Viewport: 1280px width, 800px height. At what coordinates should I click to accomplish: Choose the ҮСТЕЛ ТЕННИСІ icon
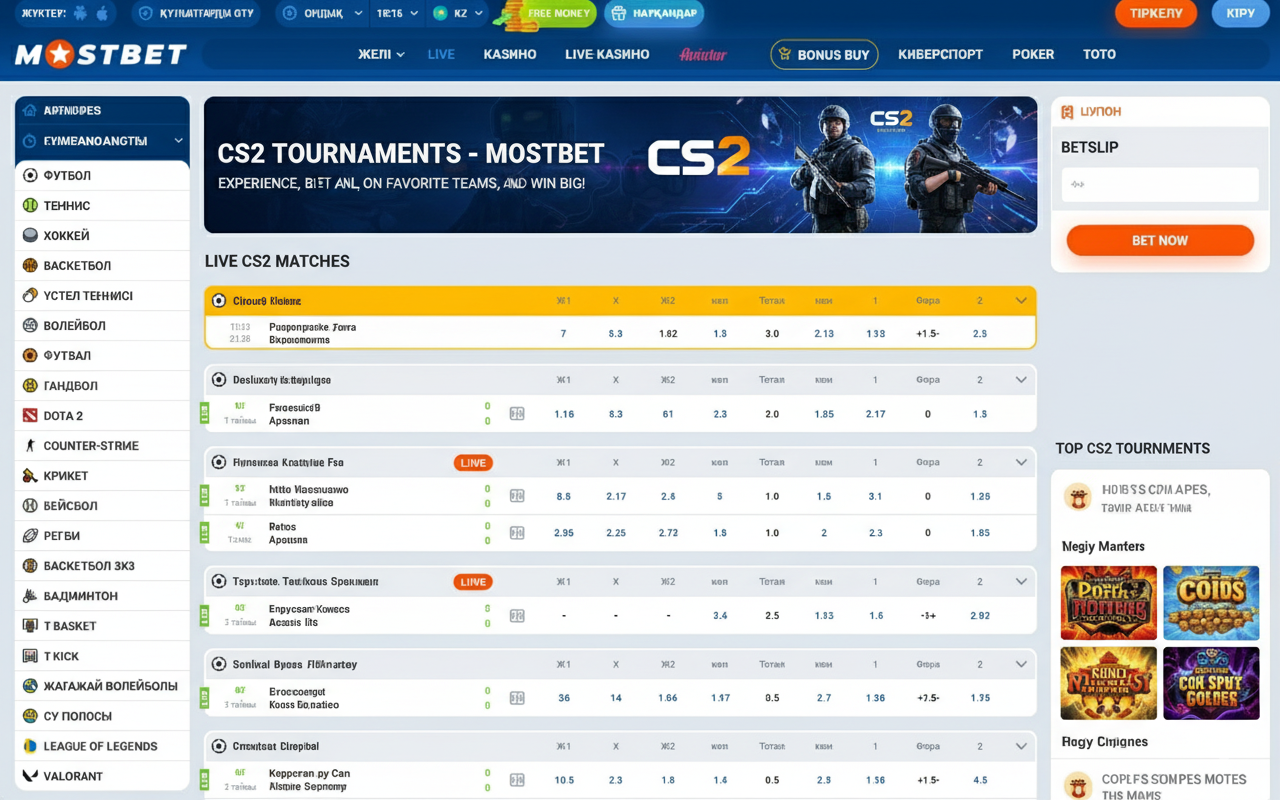(x=30, y=295)
